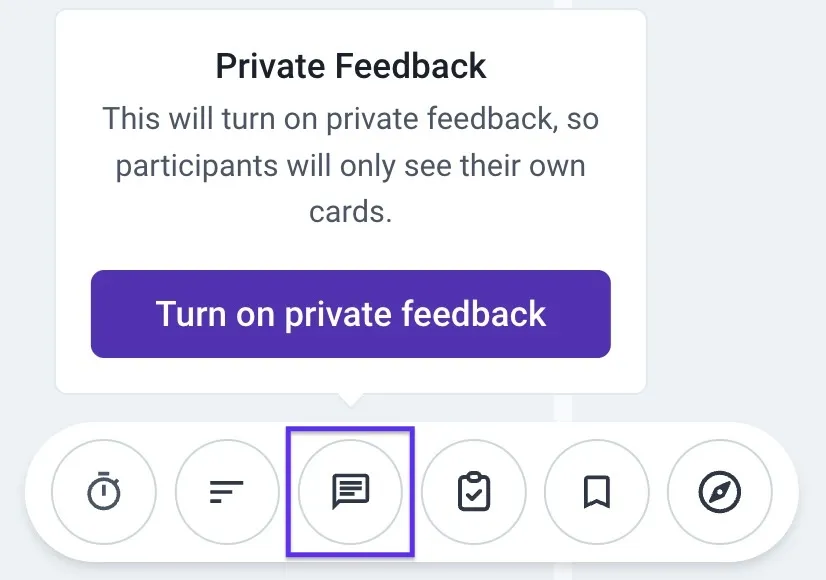The height and width of the screenshot is (580, 826).
Task: Open sorting choices from the lines icon
Action: coord(227,492)
